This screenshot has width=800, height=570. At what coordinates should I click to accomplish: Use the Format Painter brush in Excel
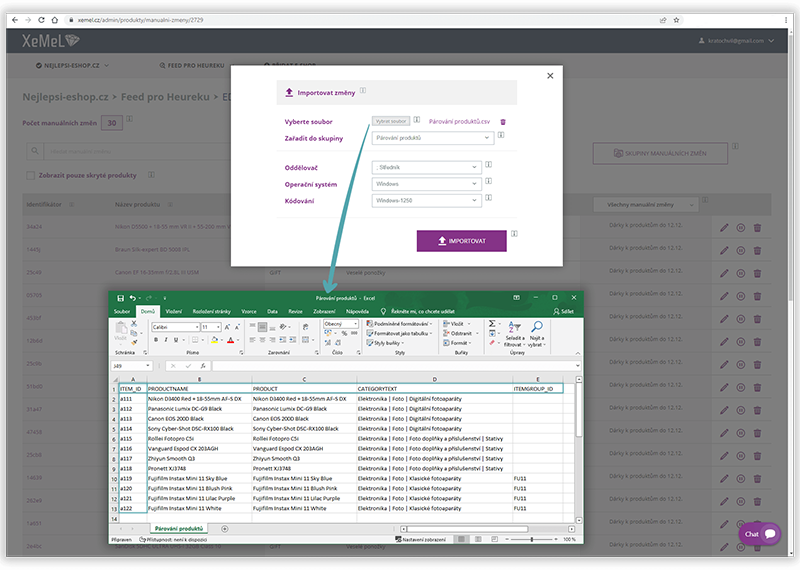(134, 342)
